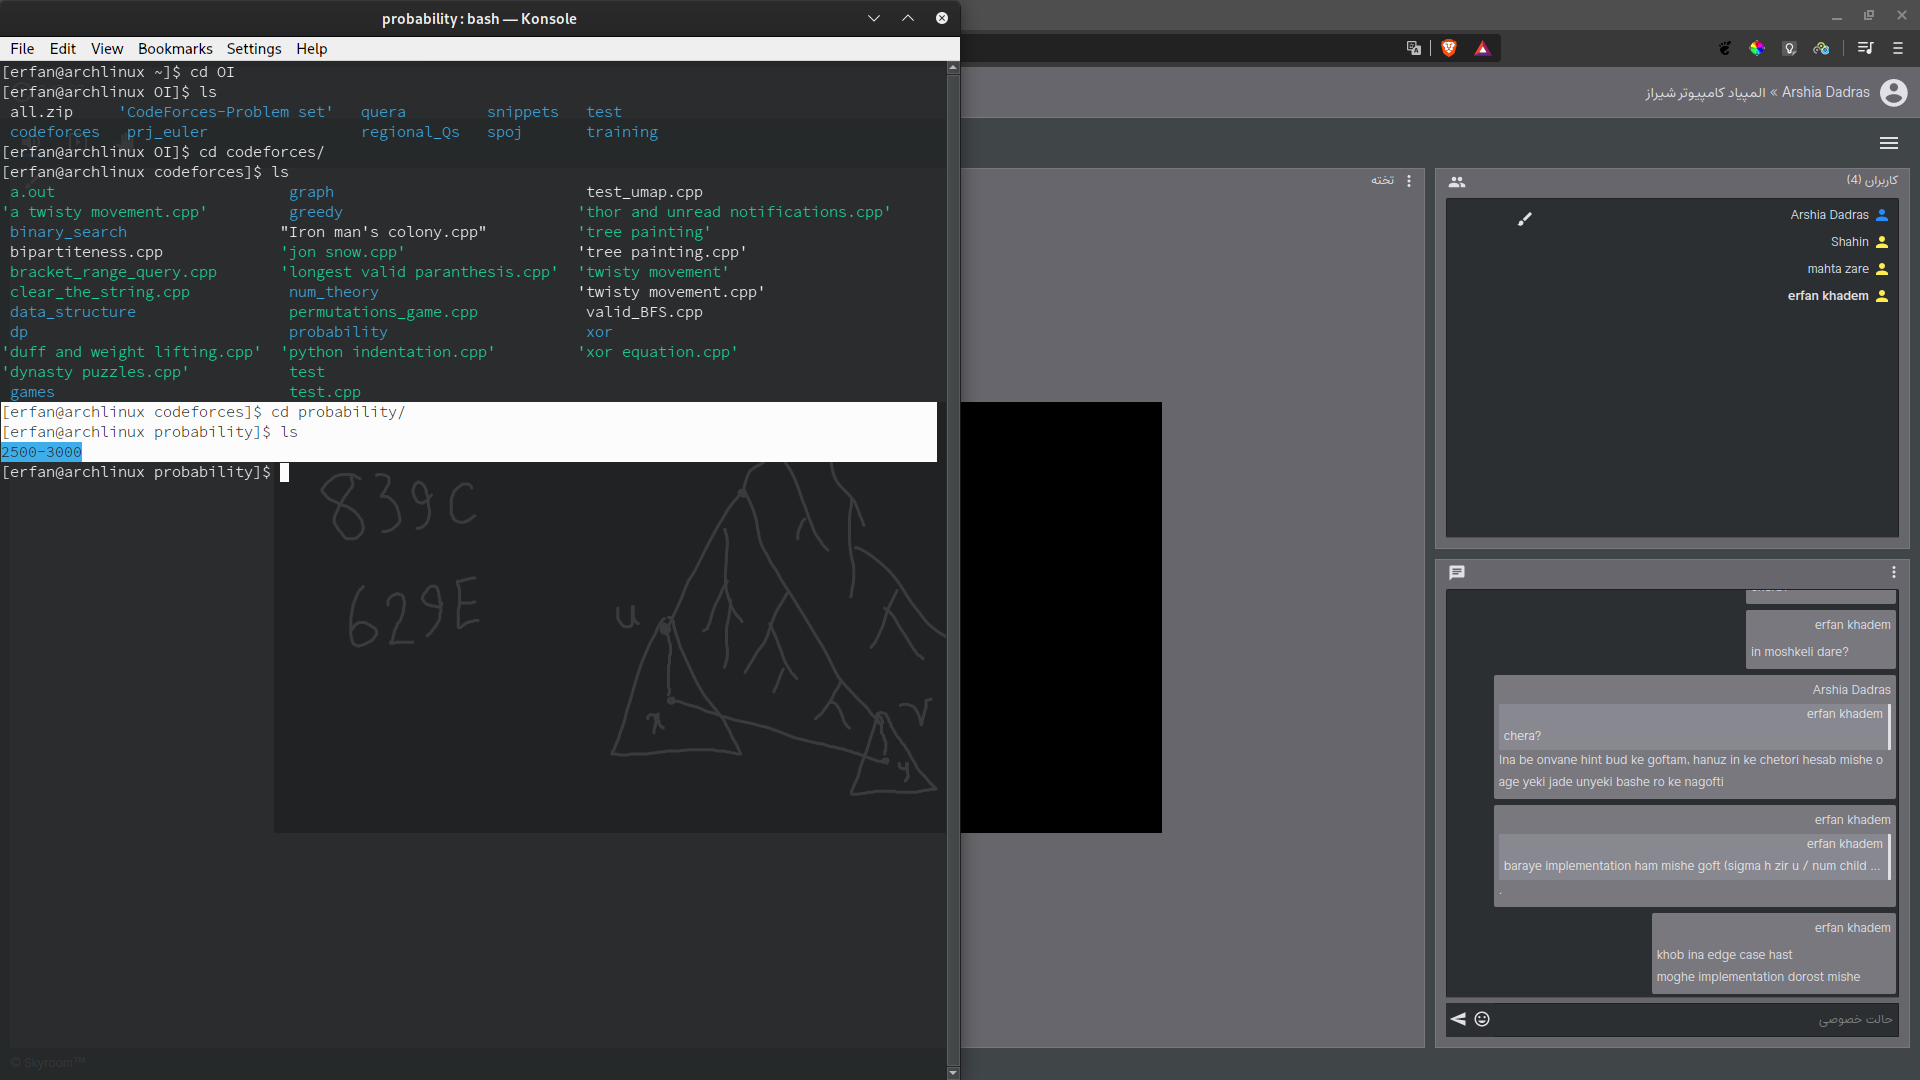Restore the browser window
The image size is (1920, 1080).
(x=1868, y=15)
